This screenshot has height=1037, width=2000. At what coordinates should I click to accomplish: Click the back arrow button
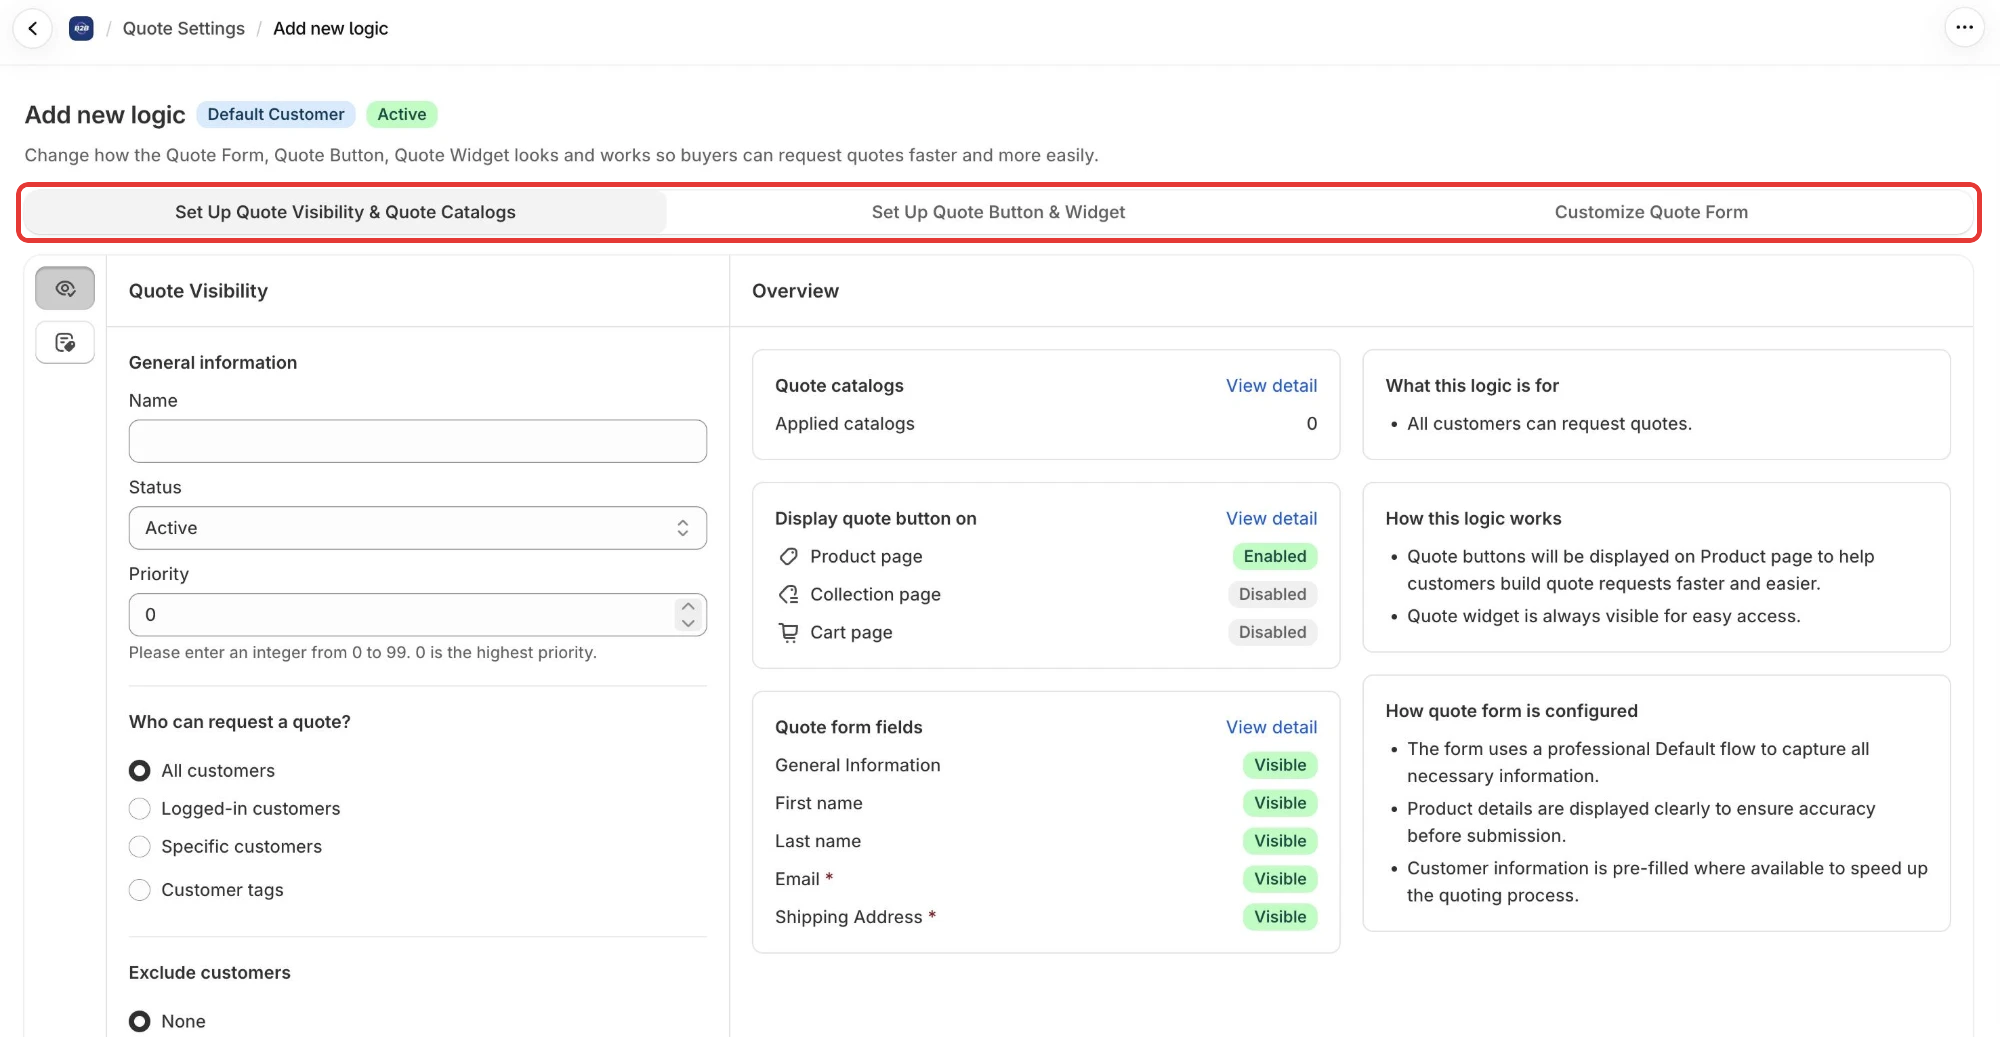click(x=33, y=28)
